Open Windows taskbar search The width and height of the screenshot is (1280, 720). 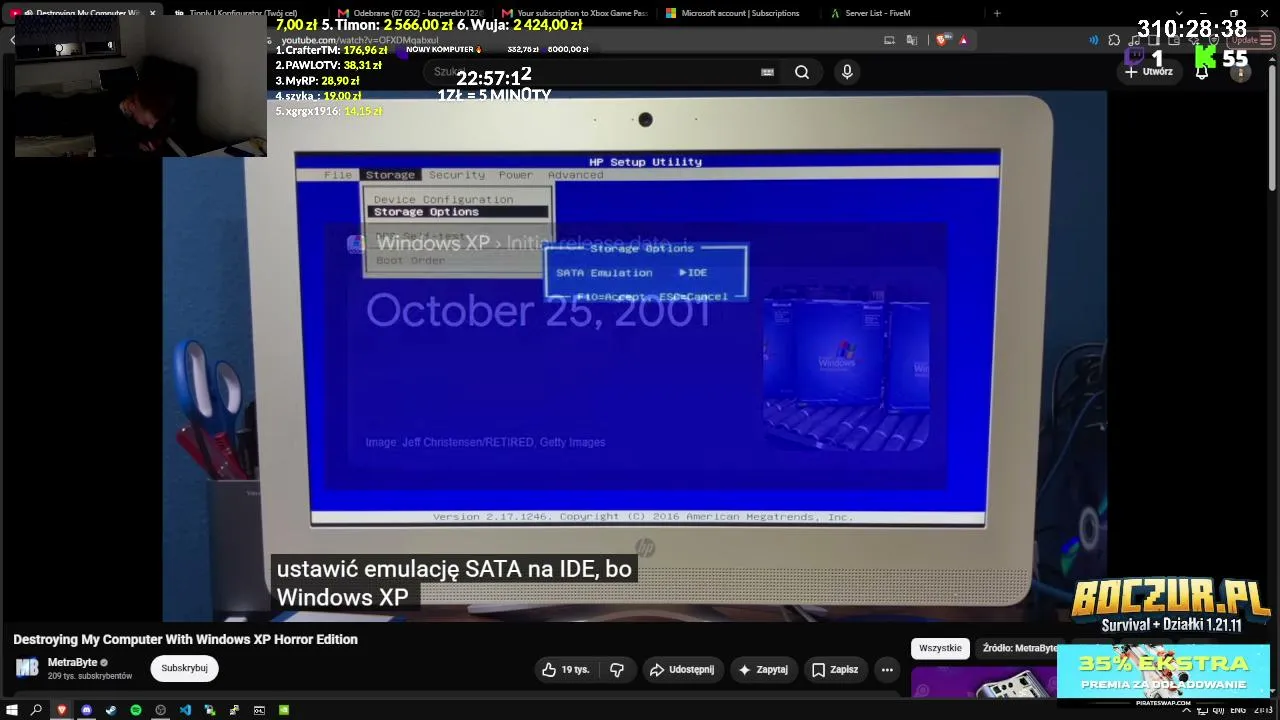[x=37, y=710]
